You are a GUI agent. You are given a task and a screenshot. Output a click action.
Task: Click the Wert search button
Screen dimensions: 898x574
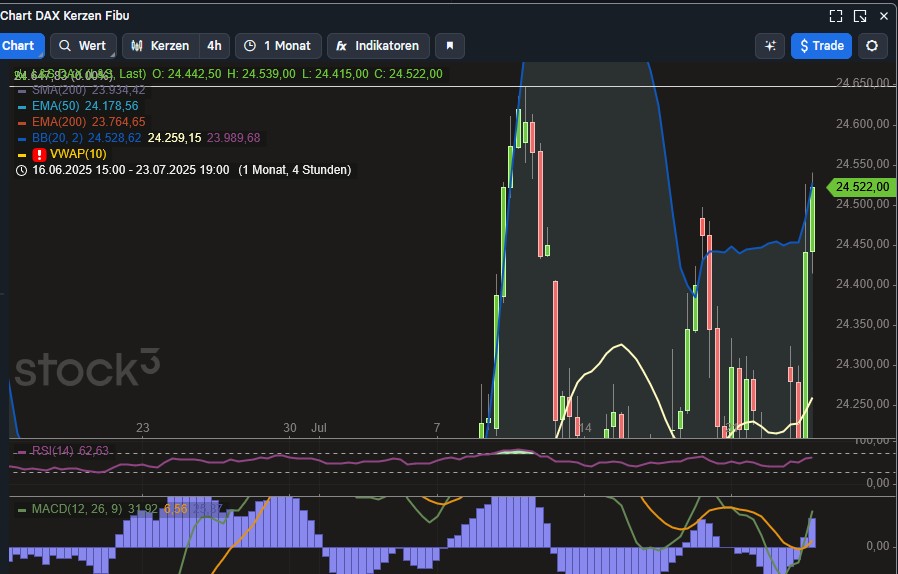click(82, 46)
